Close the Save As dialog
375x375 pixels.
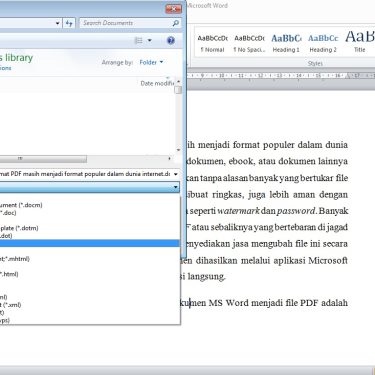(174, 9)
